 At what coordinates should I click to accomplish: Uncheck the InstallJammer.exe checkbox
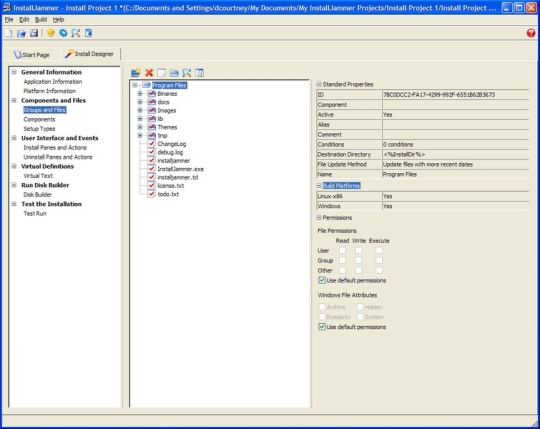(152, 169)
